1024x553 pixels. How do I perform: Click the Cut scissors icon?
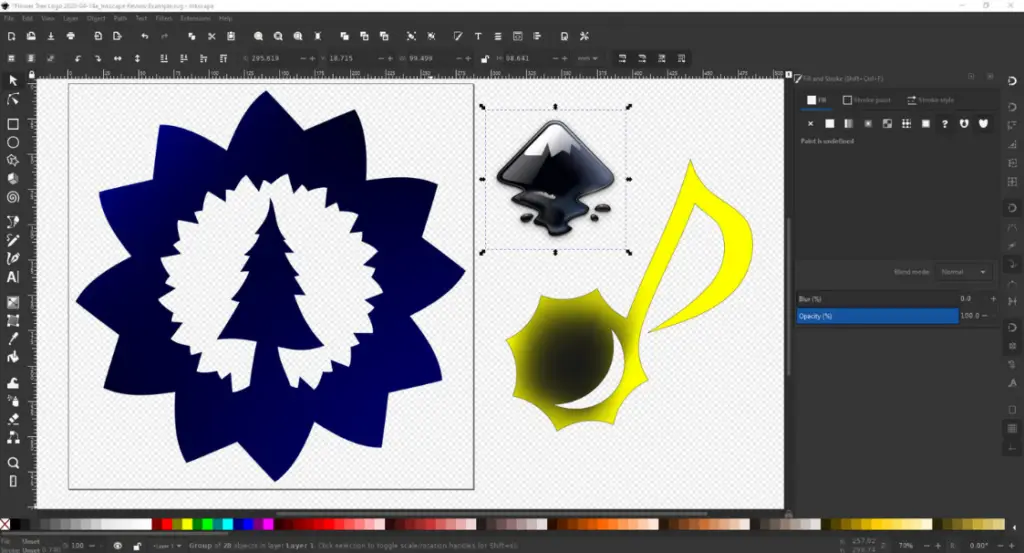coord(212,37)
